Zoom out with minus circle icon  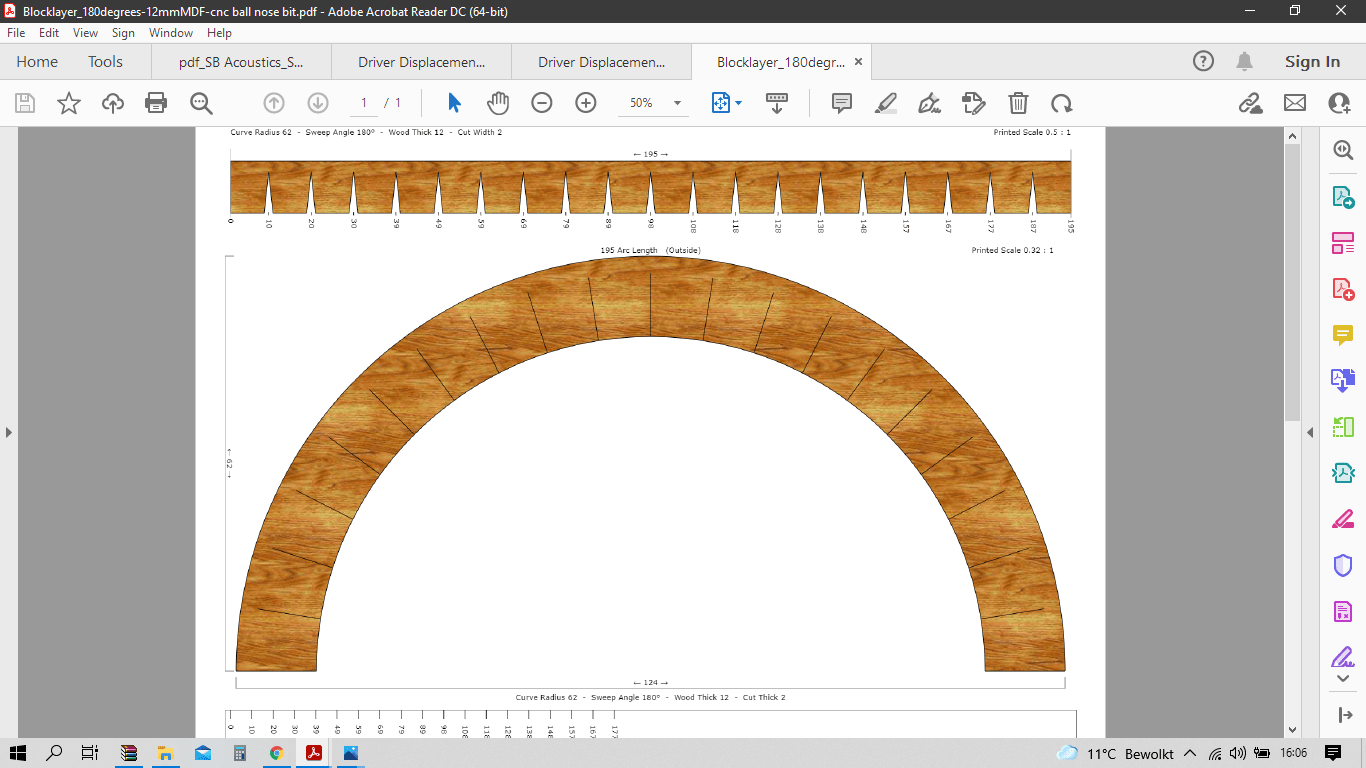pyautogui.click(x=542, y=103)
